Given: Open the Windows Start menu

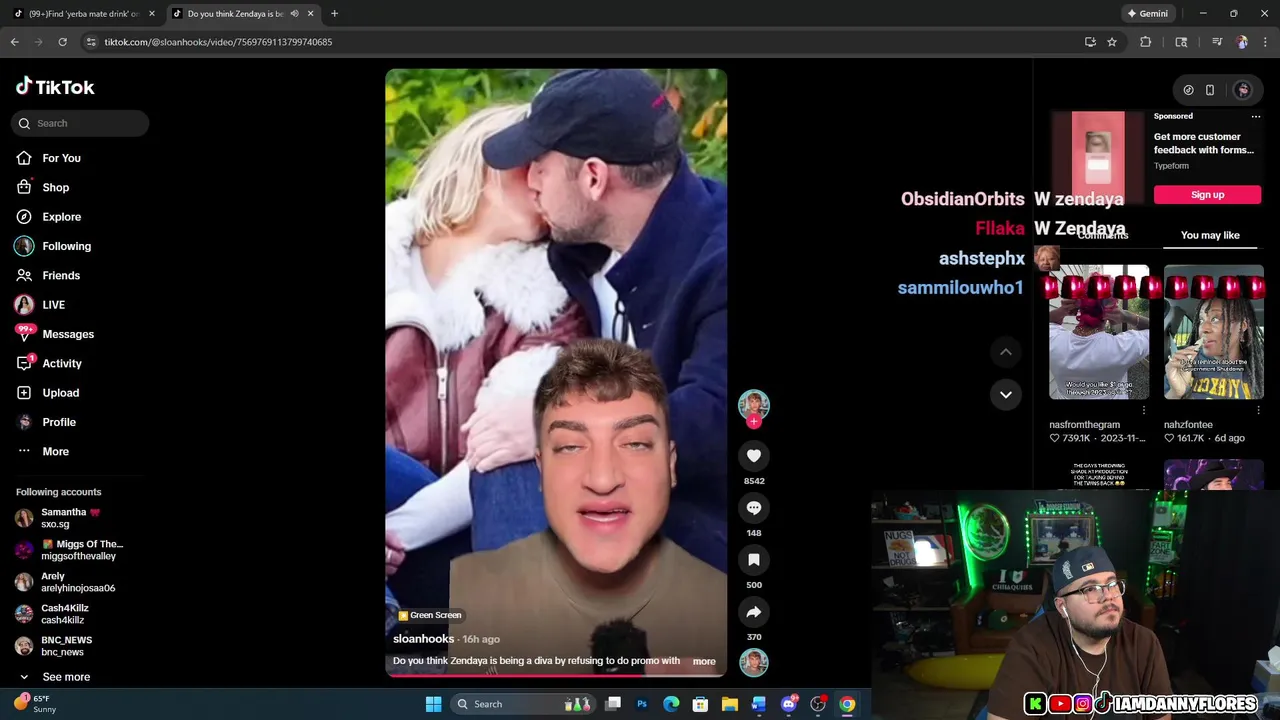Looking at the screenshot, I should pyautogui.click(x=433, y=704).
